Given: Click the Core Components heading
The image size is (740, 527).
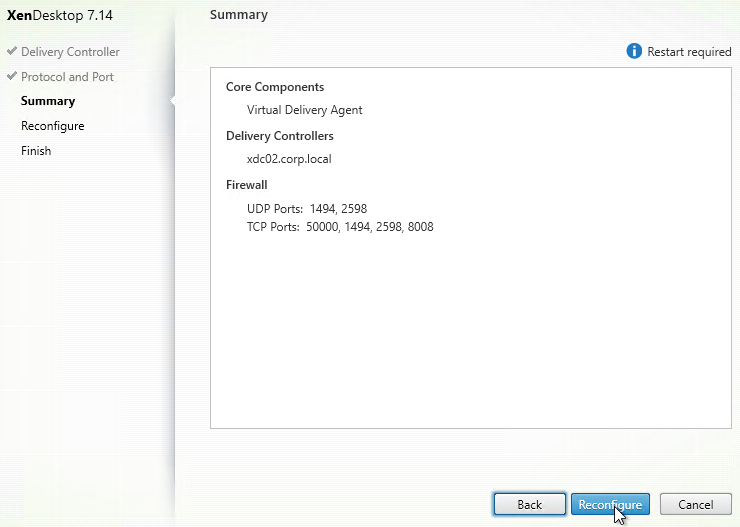Looking at the screenshot, I should click(275, 87).
